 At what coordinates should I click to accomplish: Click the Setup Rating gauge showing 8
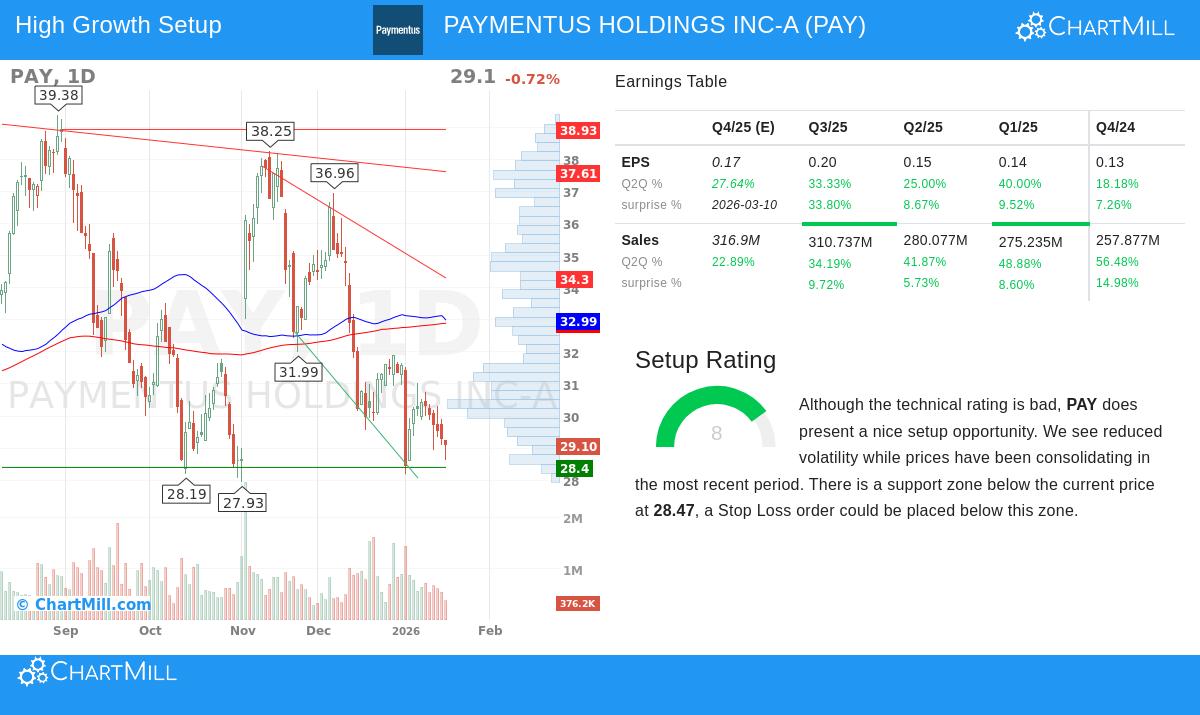click(x=716, y=432)
